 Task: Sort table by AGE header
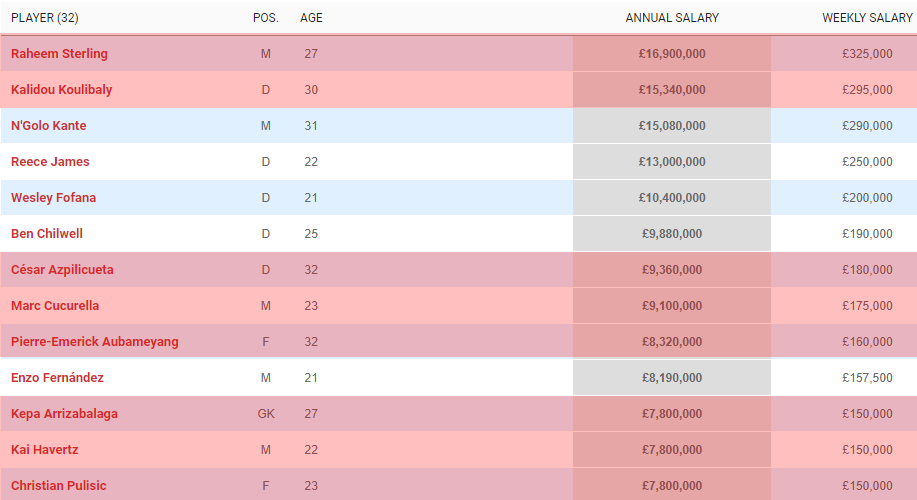click(x=311, y=18)
